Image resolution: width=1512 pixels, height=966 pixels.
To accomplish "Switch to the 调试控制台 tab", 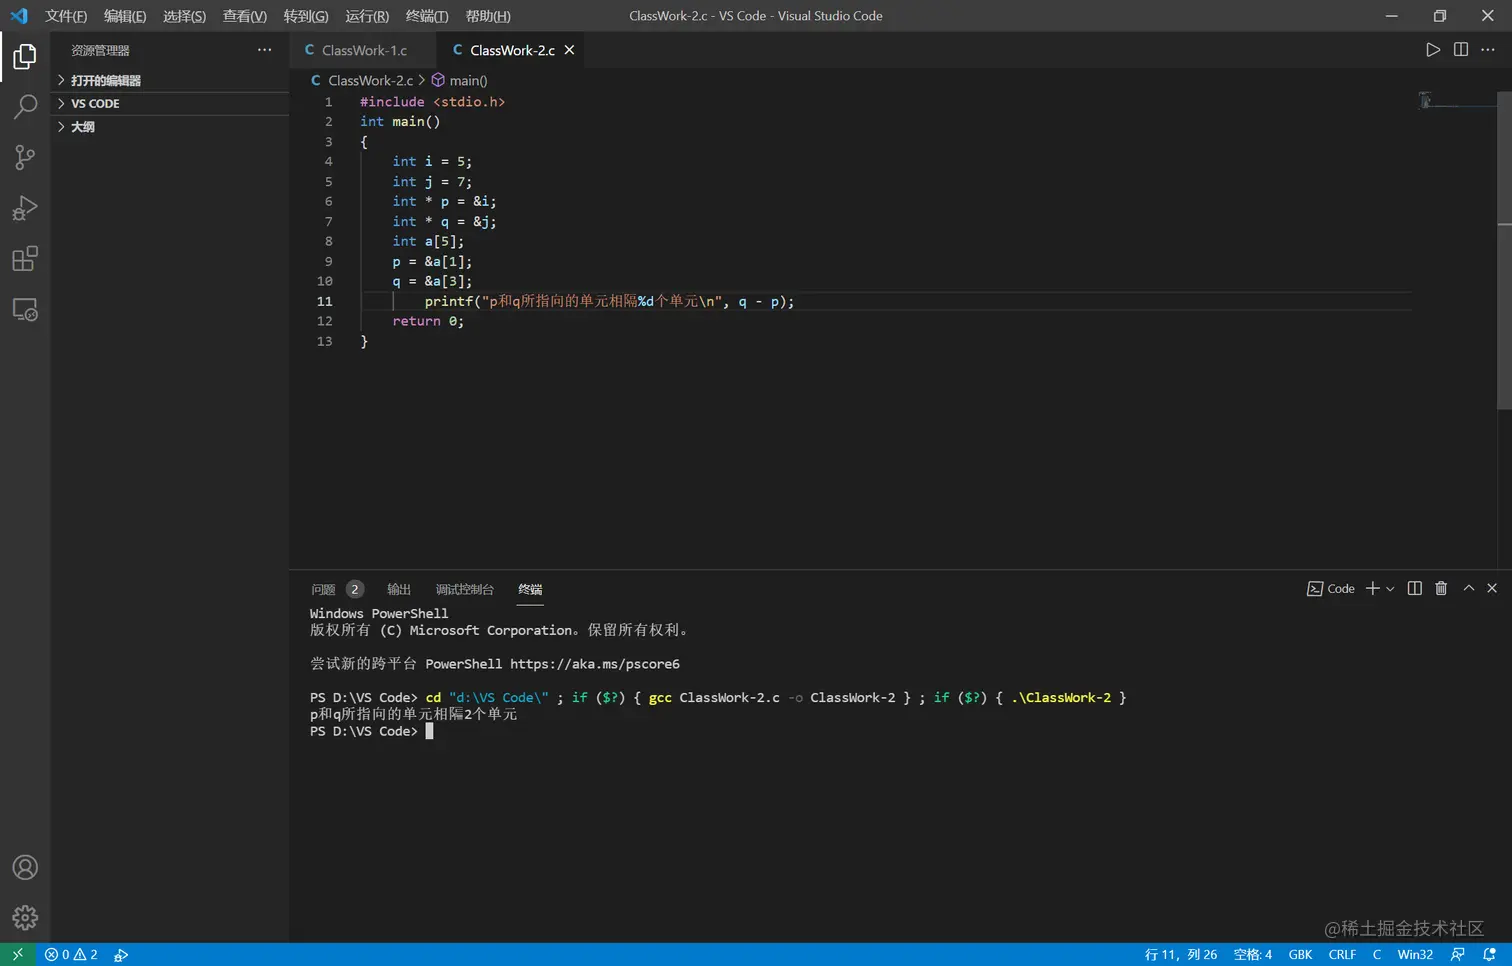I will [x=465, y=589].
